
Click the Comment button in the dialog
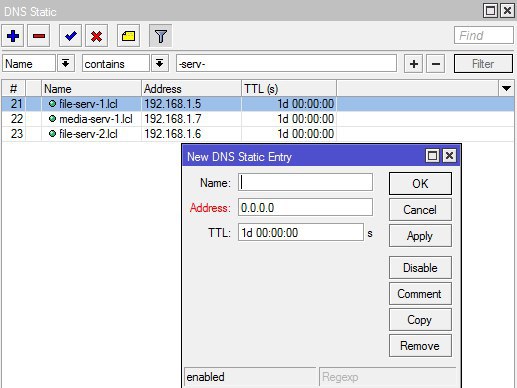(x=420, y=294)
